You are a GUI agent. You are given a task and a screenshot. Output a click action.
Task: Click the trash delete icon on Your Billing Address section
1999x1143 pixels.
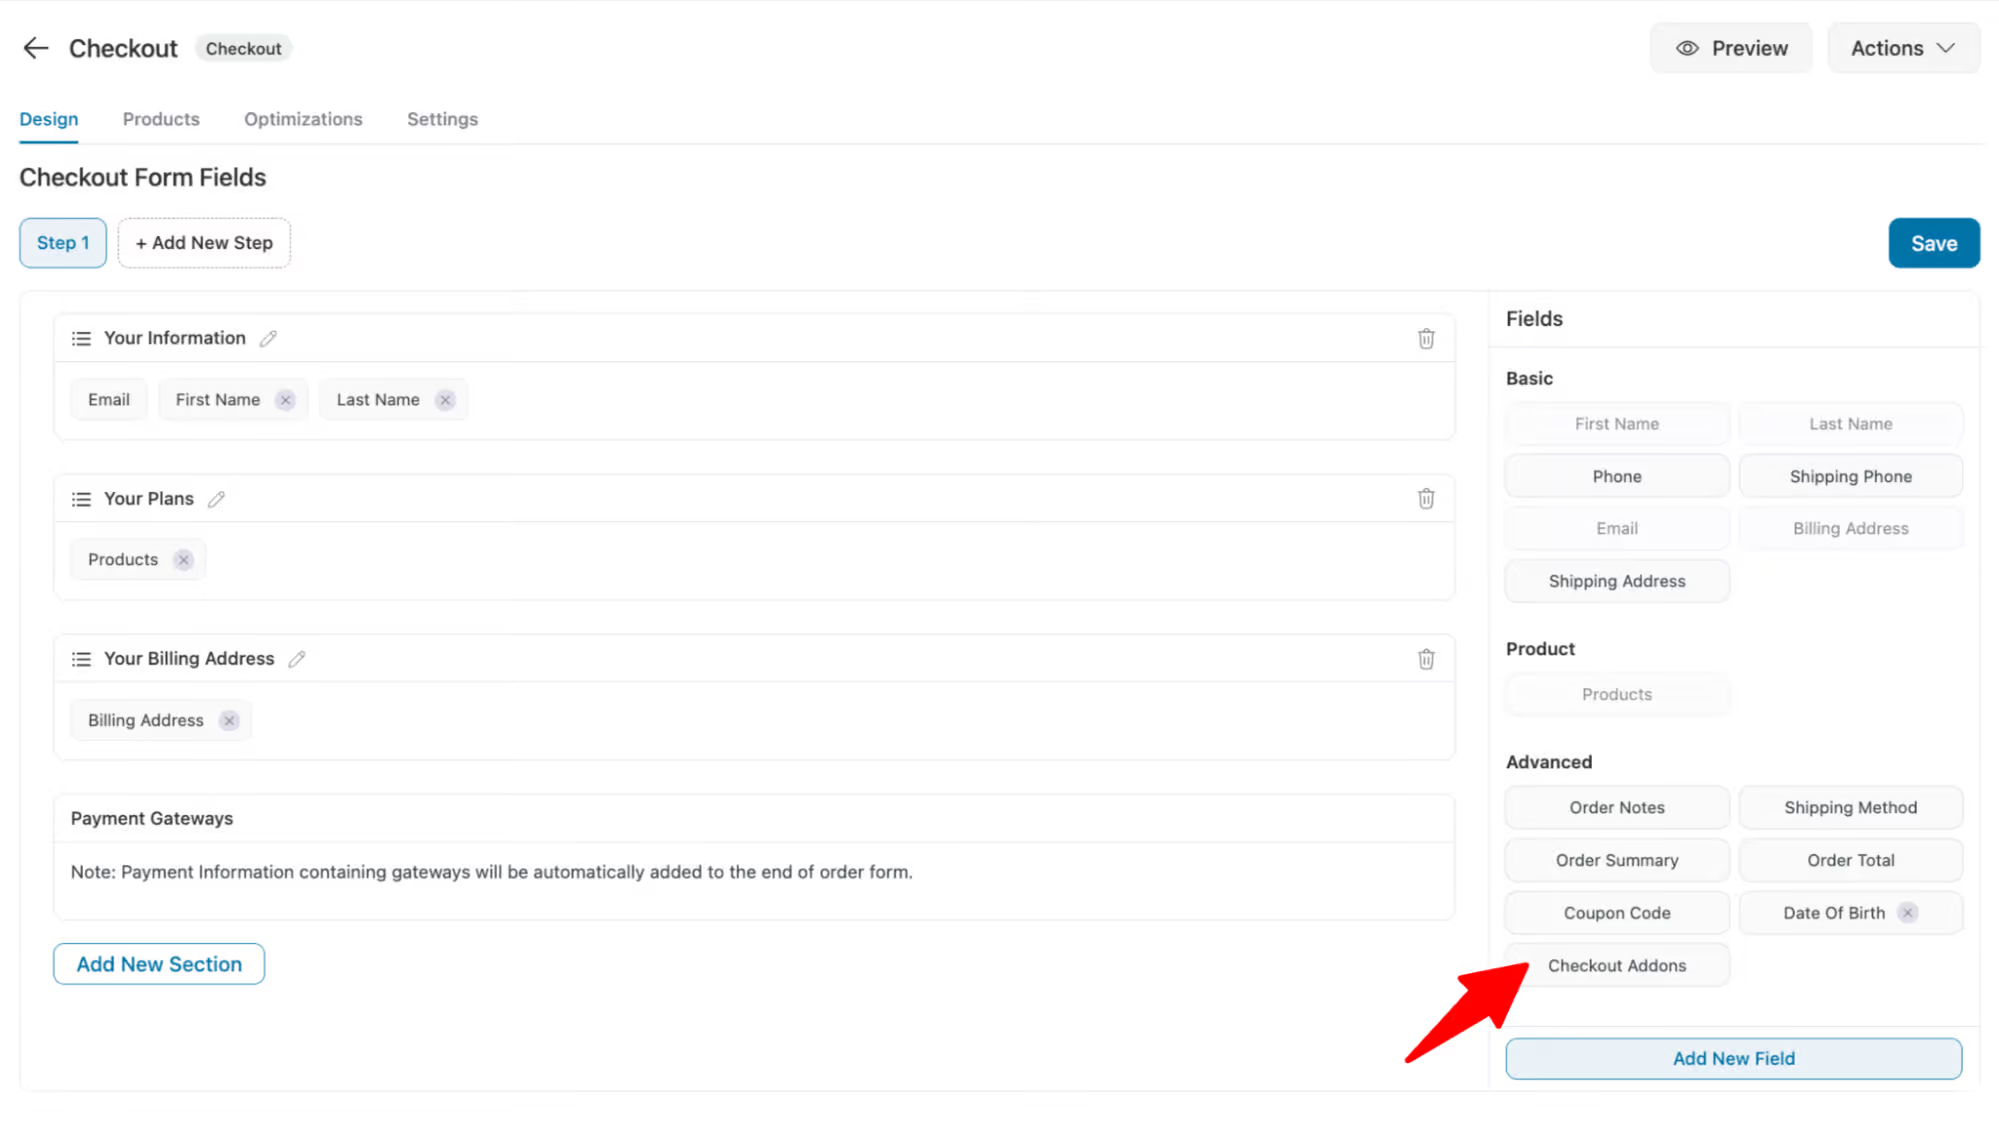point(1425,659)
